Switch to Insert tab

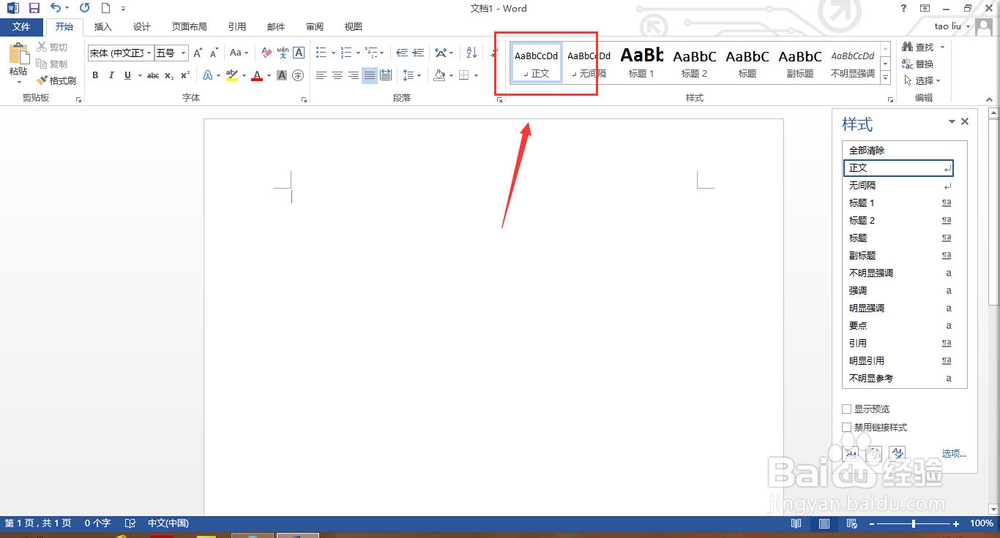point(103,27)
